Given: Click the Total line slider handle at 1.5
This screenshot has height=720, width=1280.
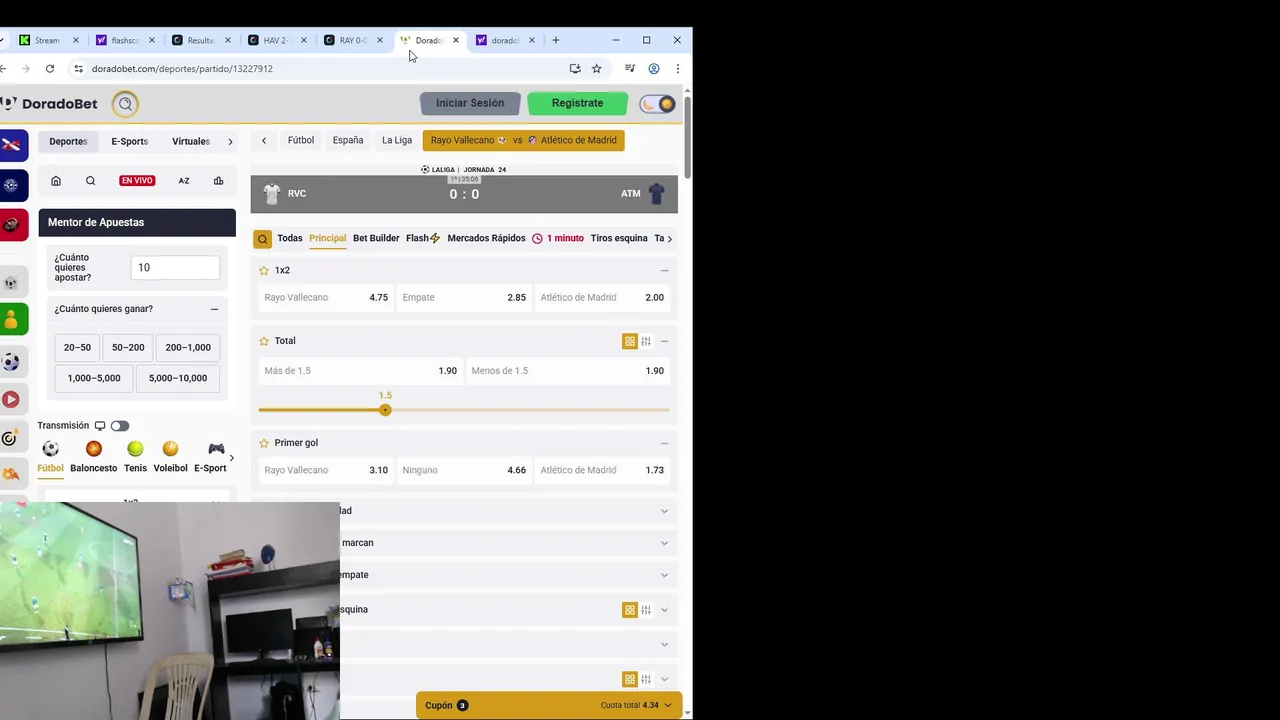Looking at the screenshot, I should tap(385, 410).
